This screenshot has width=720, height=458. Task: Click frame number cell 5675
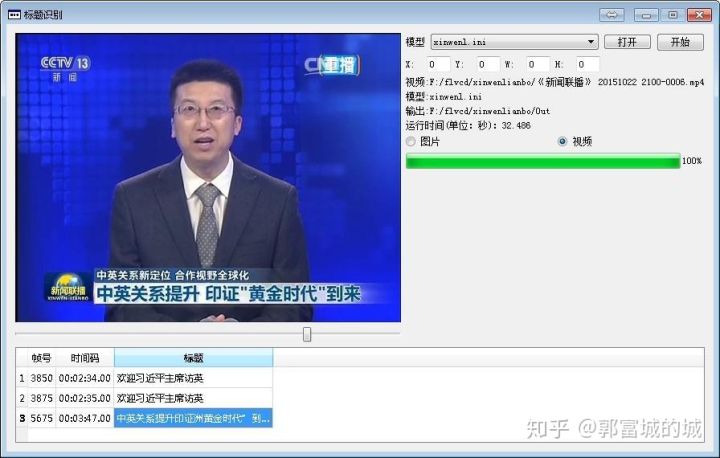41,418
